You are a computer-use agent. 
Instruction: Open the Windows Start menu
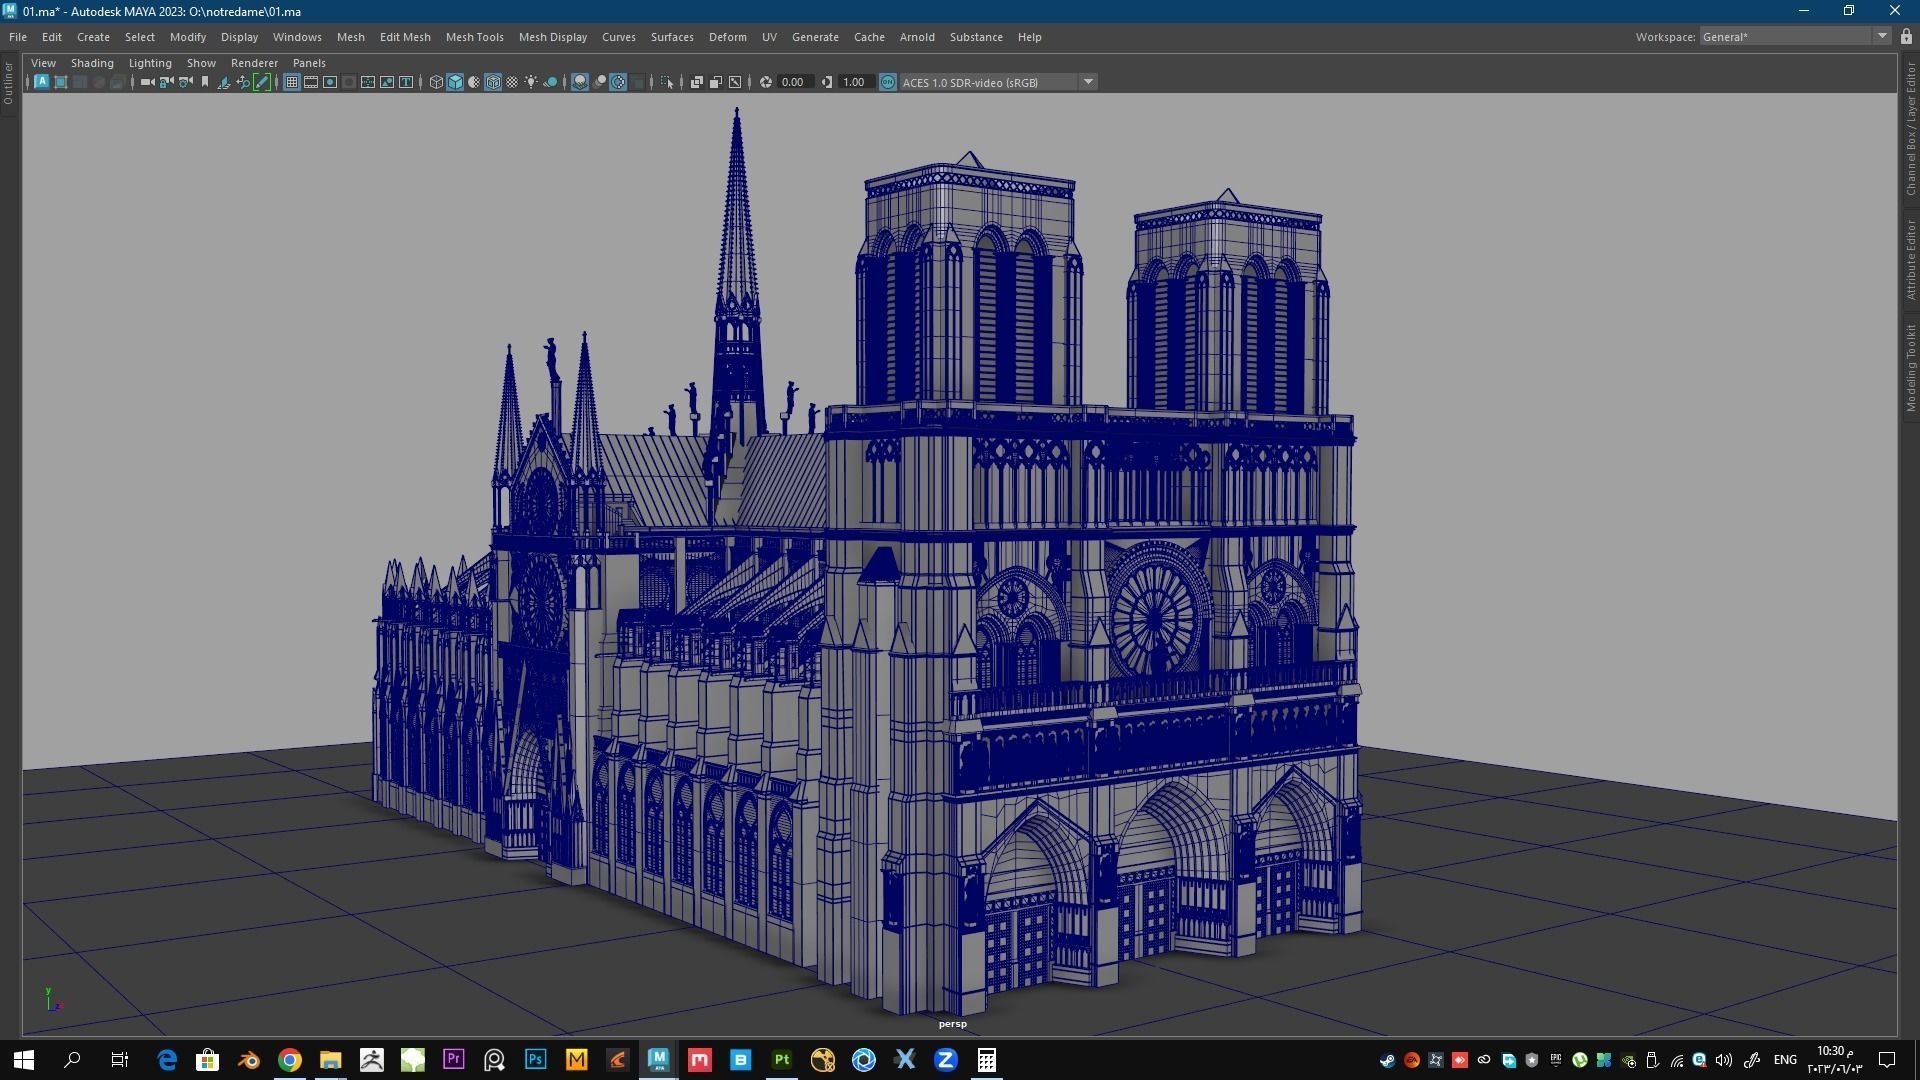tap(24, 1060)
